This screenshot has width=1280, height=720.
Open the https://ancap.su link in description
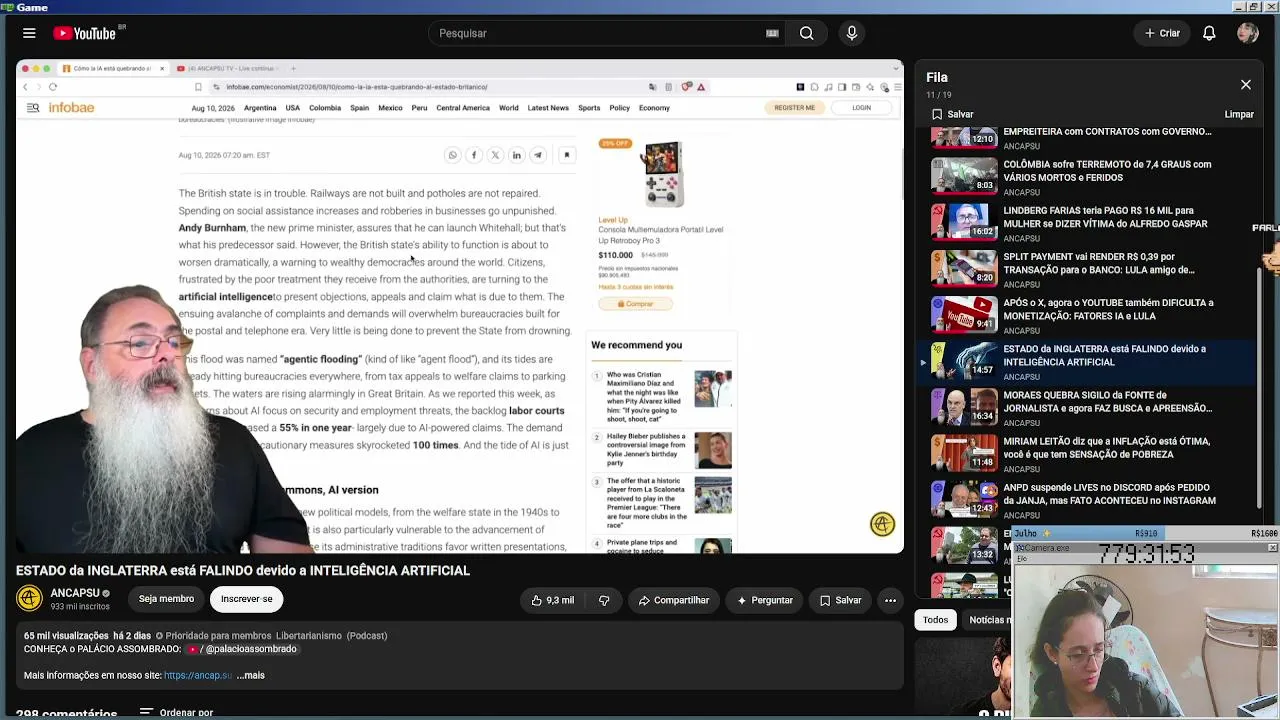198,675
